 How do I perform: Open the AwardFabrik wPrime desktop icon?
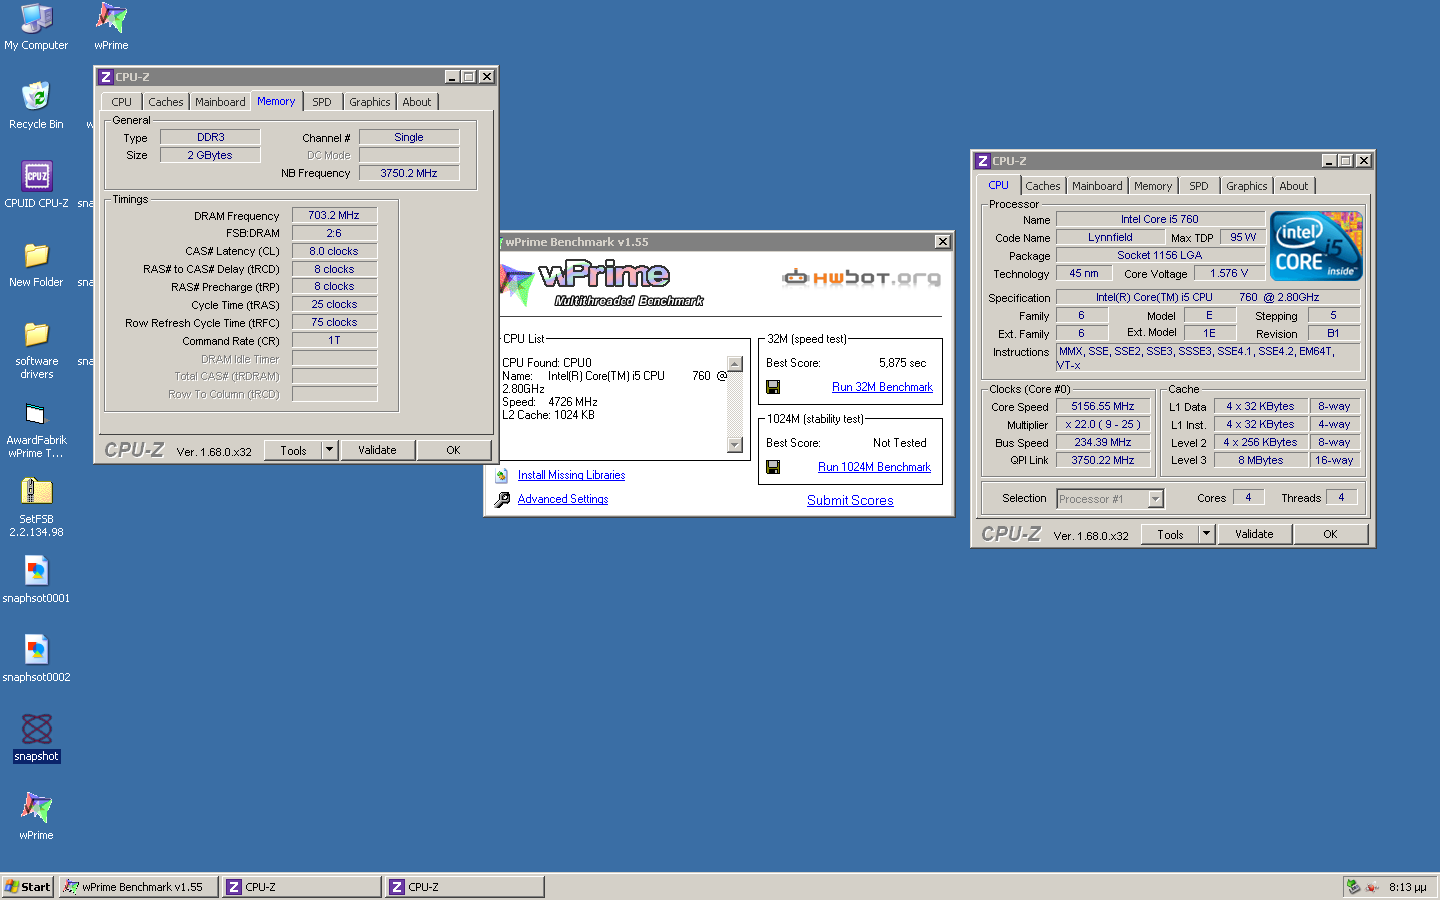pos(36,428)
